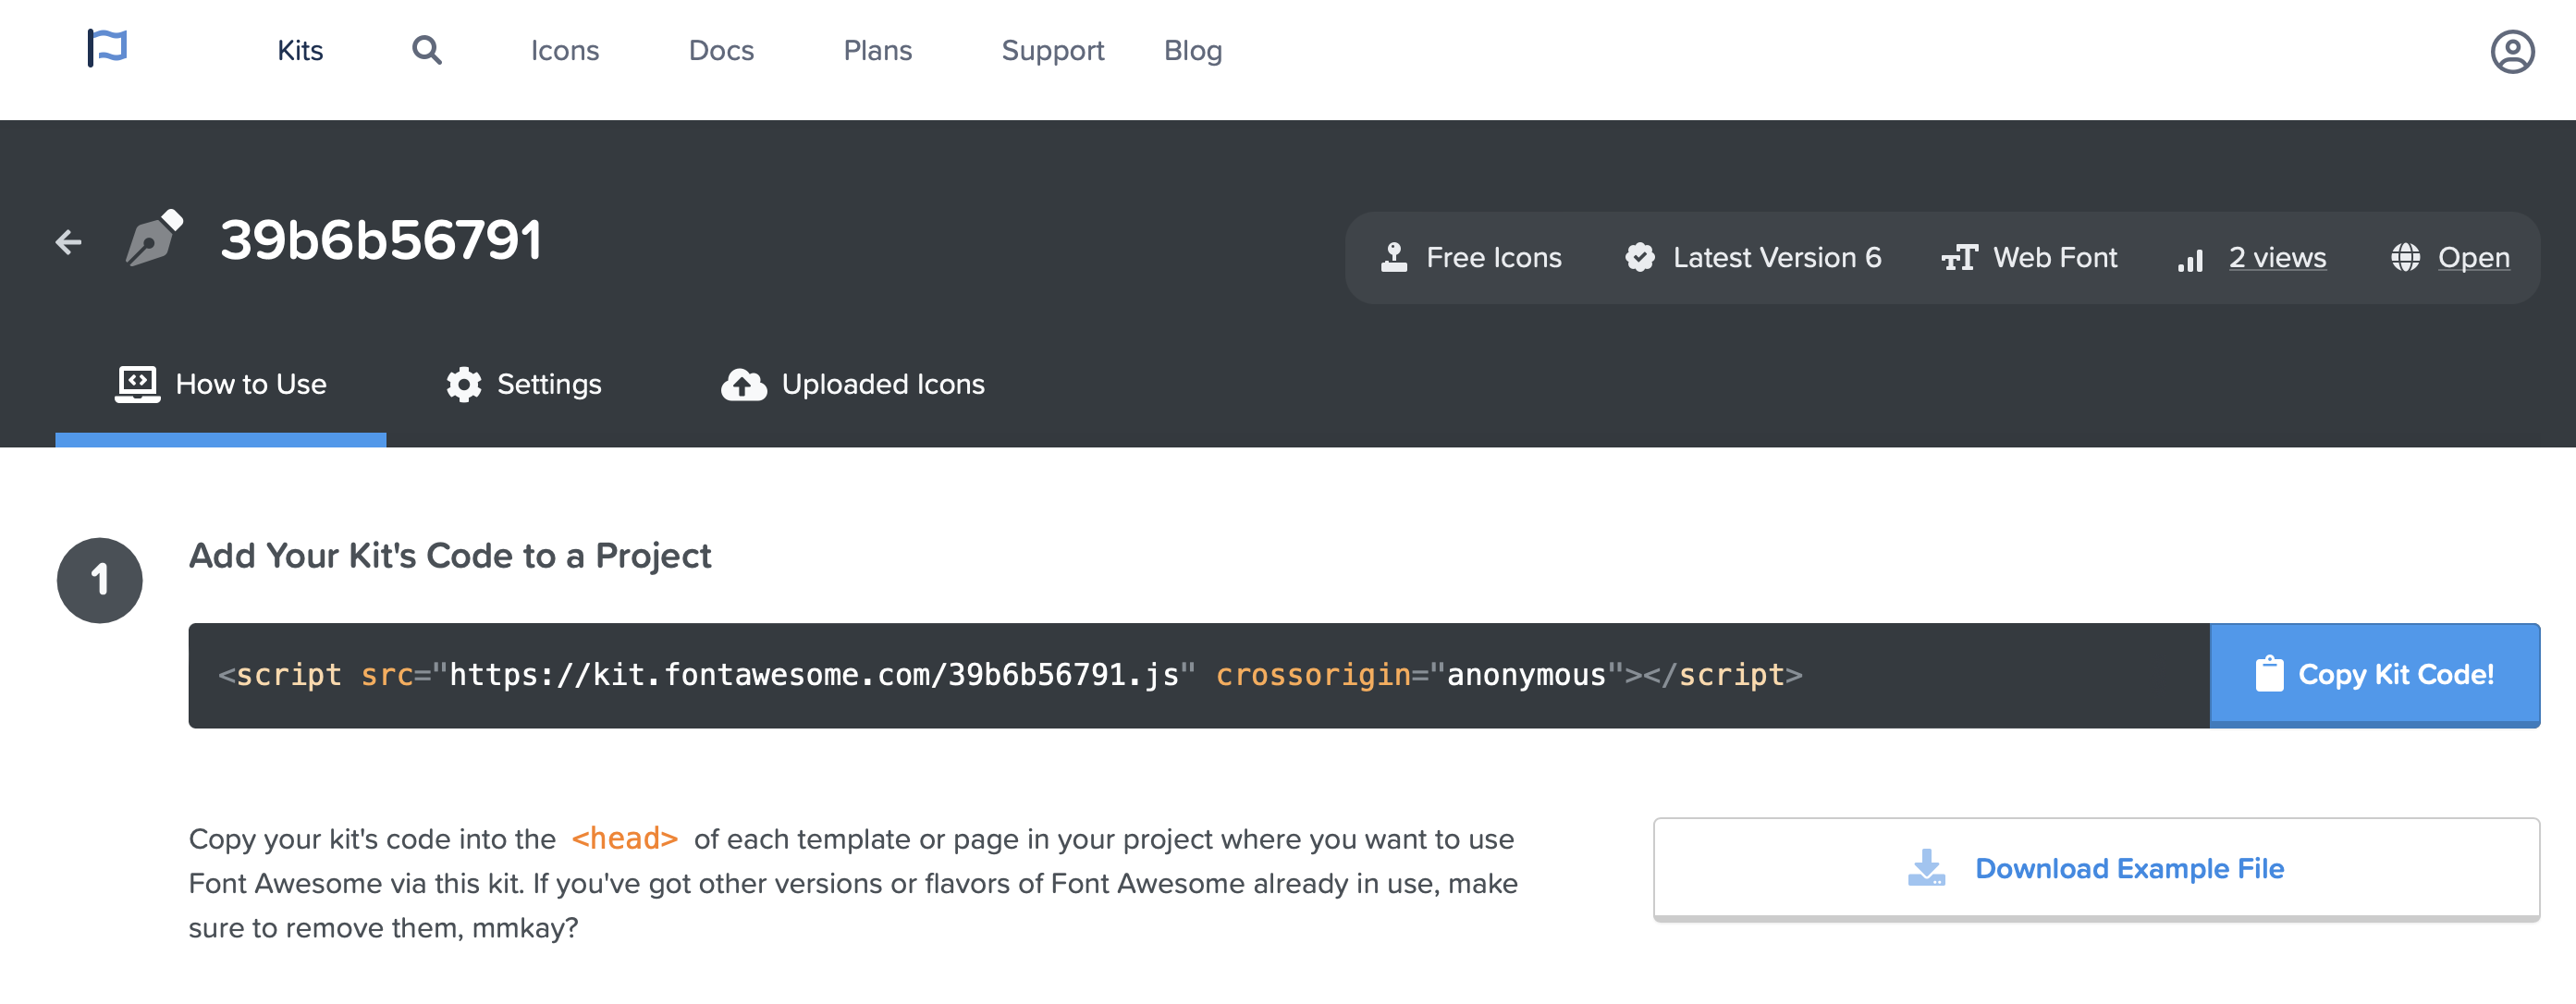Switch to the Uploaded Icons tab

[853, 384]
